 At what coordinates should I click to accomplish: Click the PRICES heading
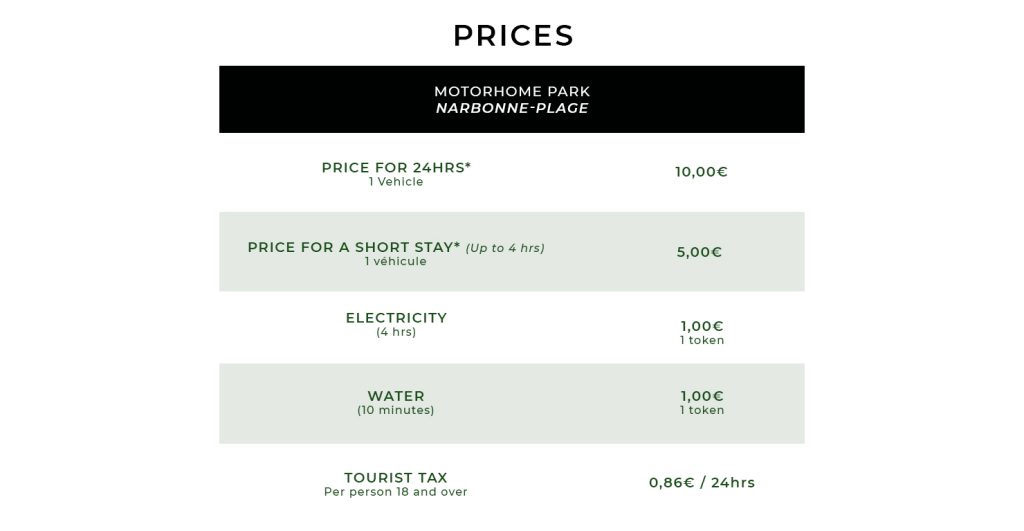[x=513, y=35]
